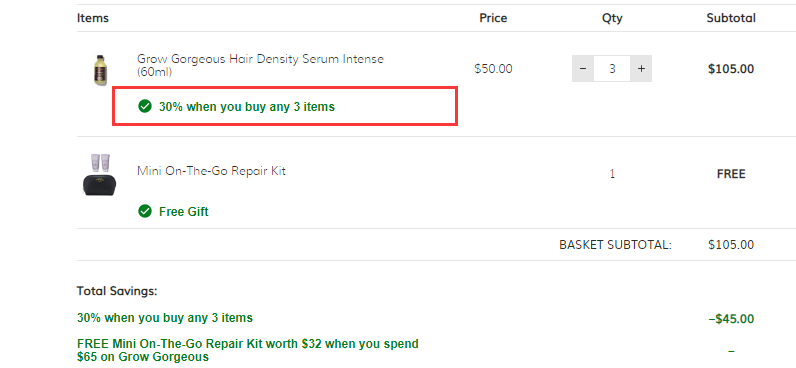Click the Qty column header
Viewport: 796px width, 368px height.
click(612, 18)
